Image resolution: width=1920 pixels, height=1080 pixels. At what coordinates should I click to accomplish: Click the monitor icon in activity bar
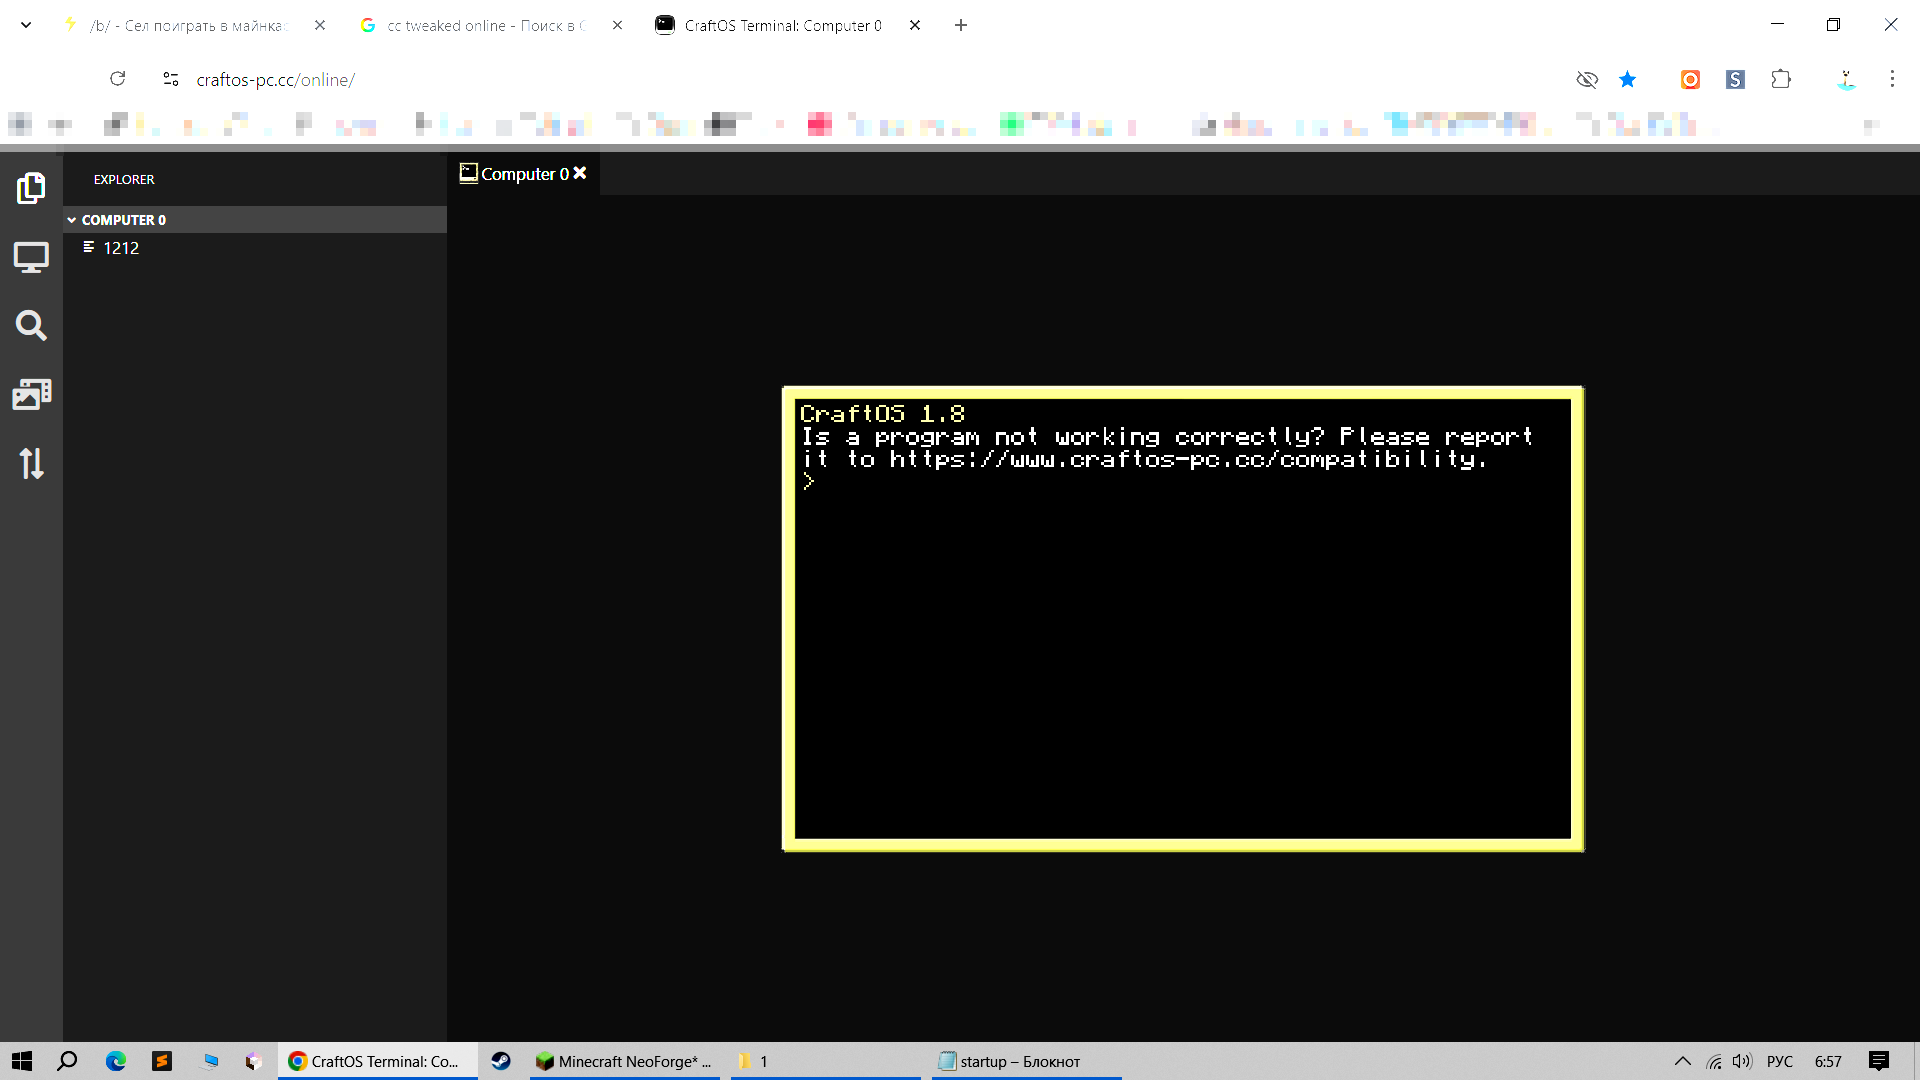31,257
